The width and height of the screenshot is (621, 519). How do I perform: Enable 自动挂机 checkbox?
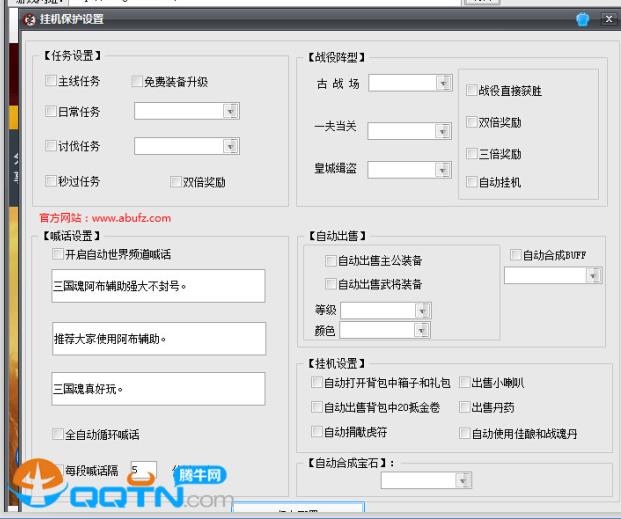[x=472, y=183]
